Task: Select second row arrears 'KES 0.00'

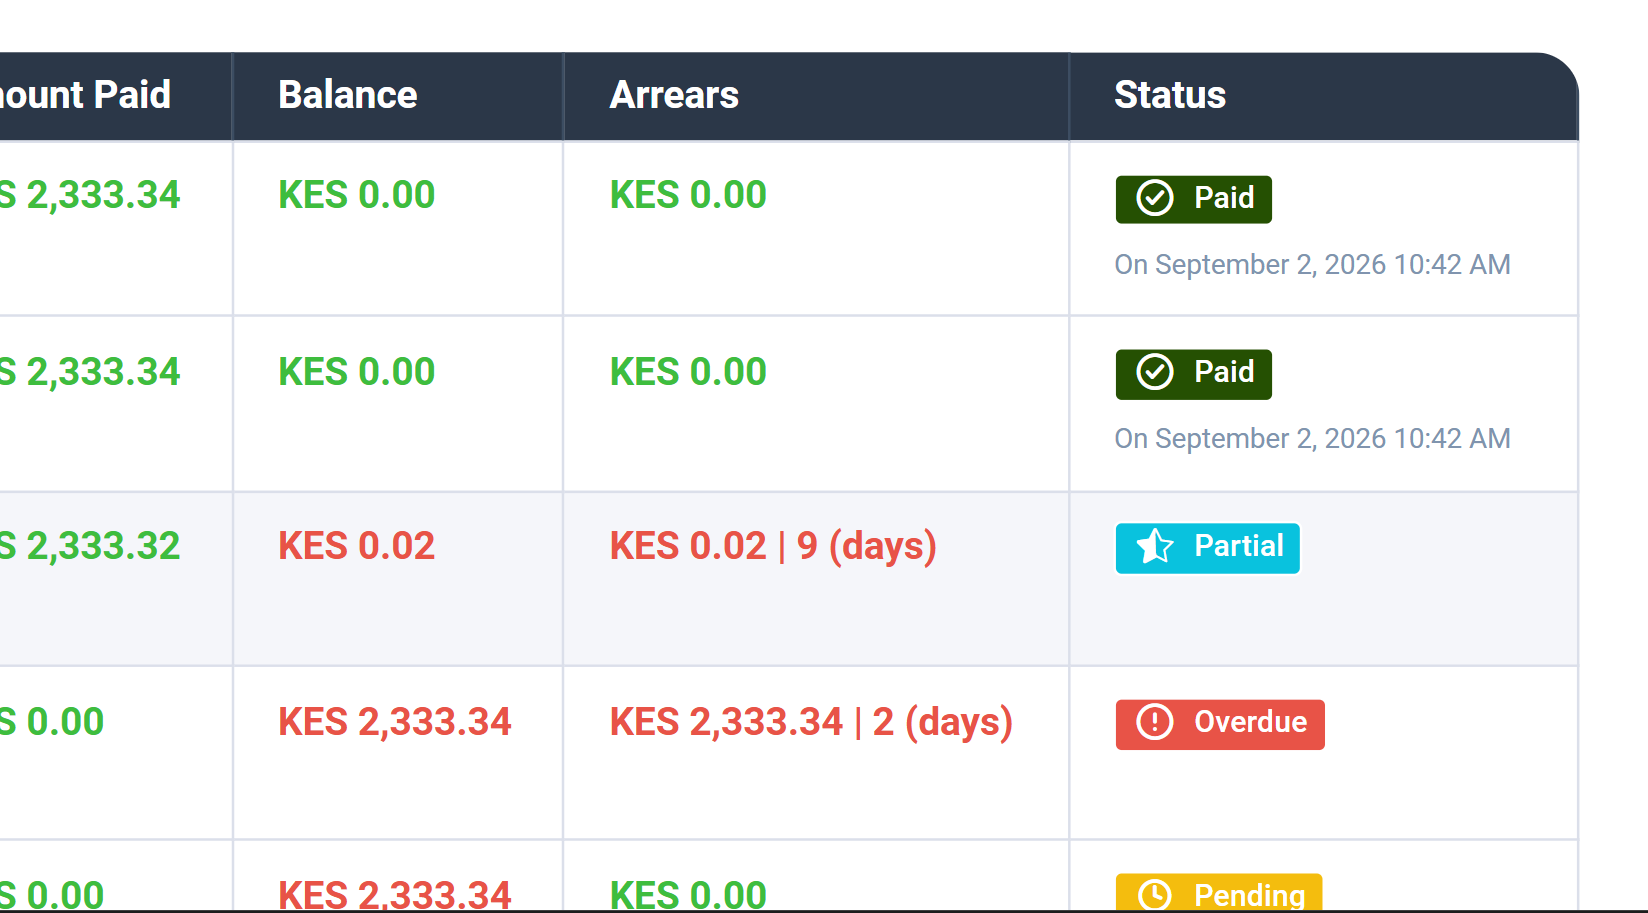Action: click(x=688, y=372)
